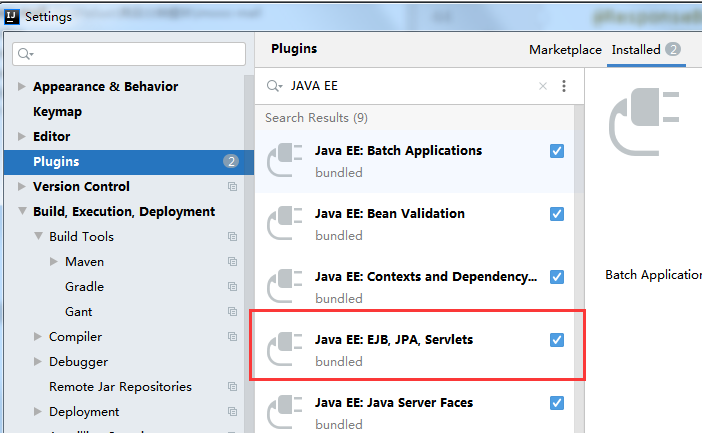The height and width of the screenshot is (433, 702).
Task: Open the Keymap settings page
Action: pyautogui.click(x=57, y=112)
